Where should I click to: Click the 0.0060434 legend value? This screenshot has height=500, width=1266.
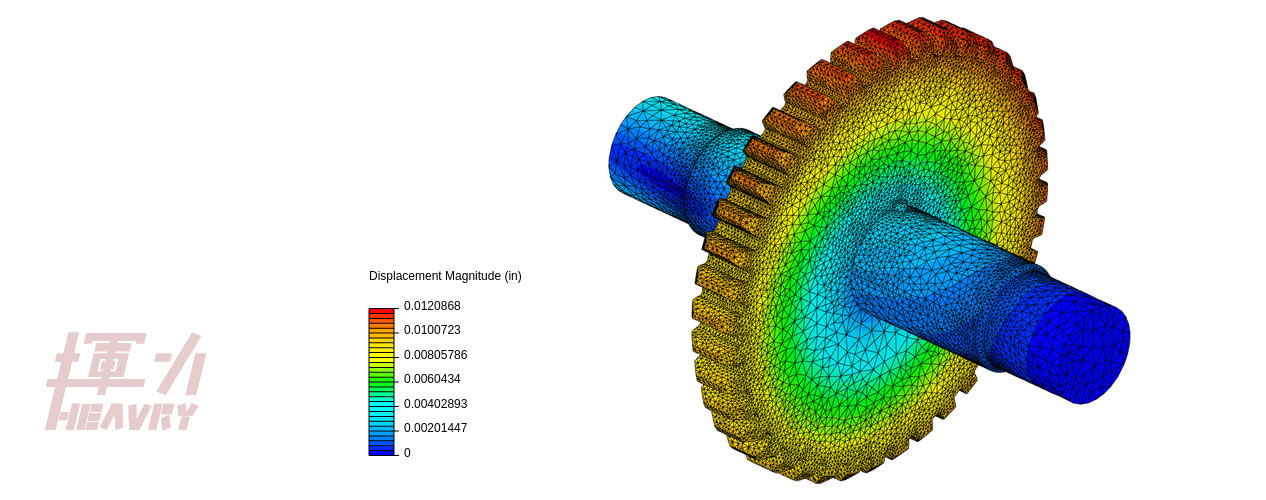(x=432, y=379)
